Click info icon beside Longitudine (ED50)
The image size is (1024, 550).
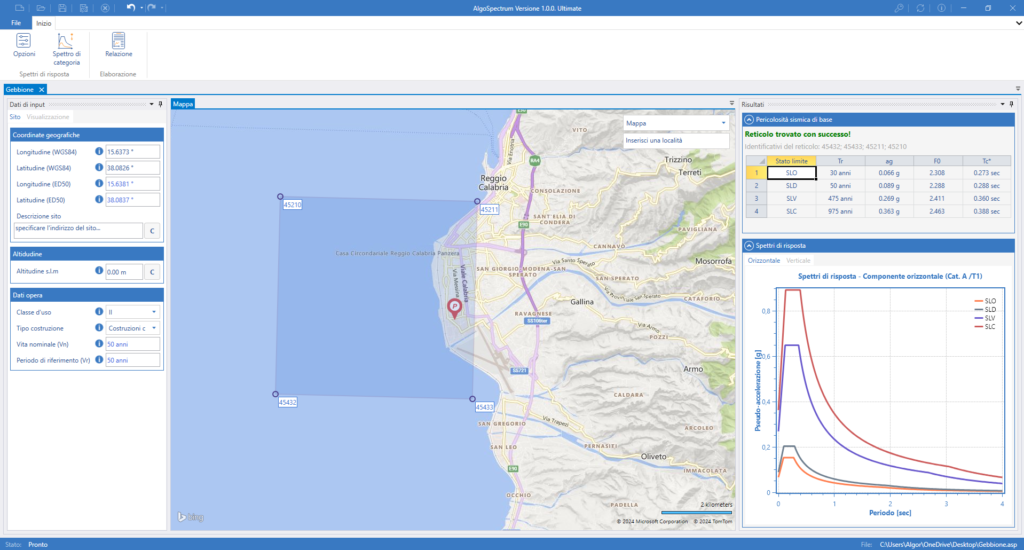tap(99, 184)
